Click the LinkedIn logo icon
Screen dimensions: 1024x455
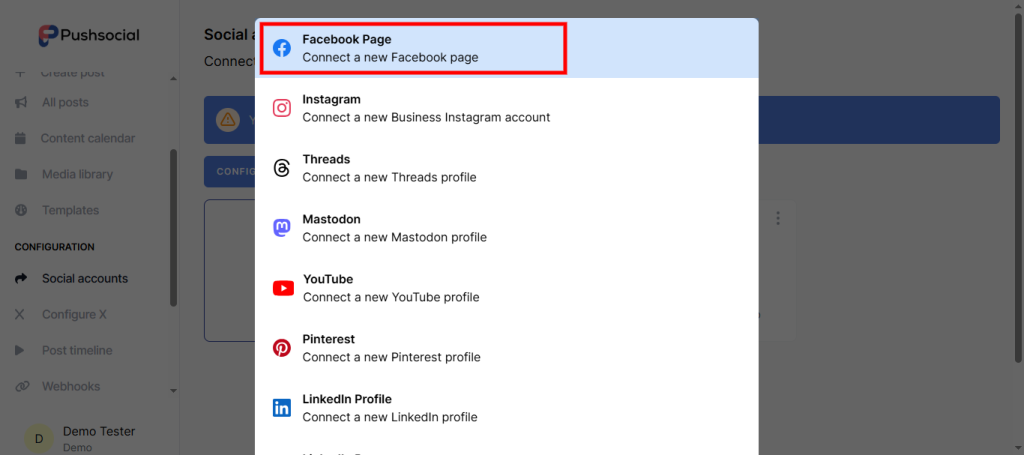[x=281, y=408]
